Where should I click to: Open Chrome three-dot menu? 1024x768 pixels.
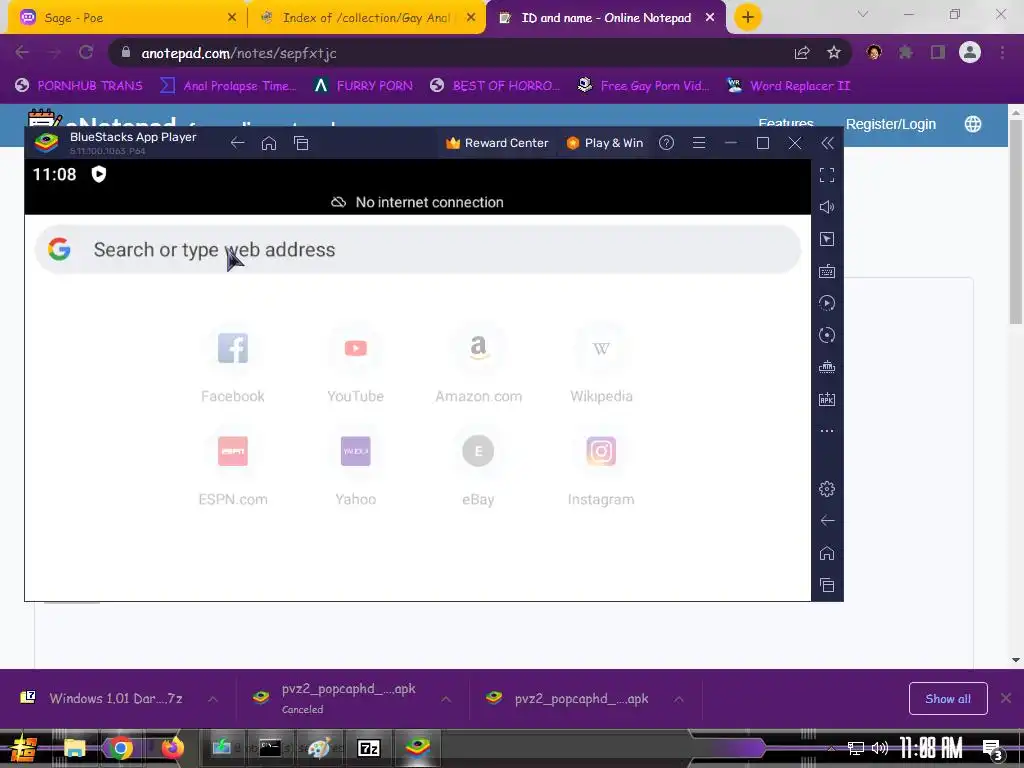[x=1002, y=52]
